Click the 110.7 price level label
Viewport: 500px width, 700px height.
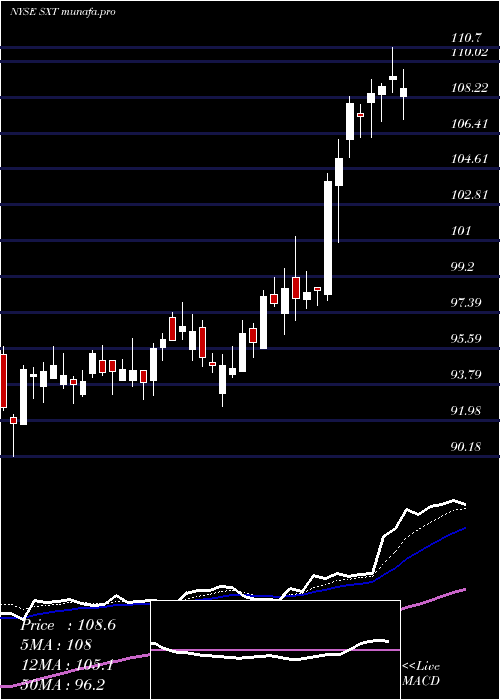coord(467,40)
